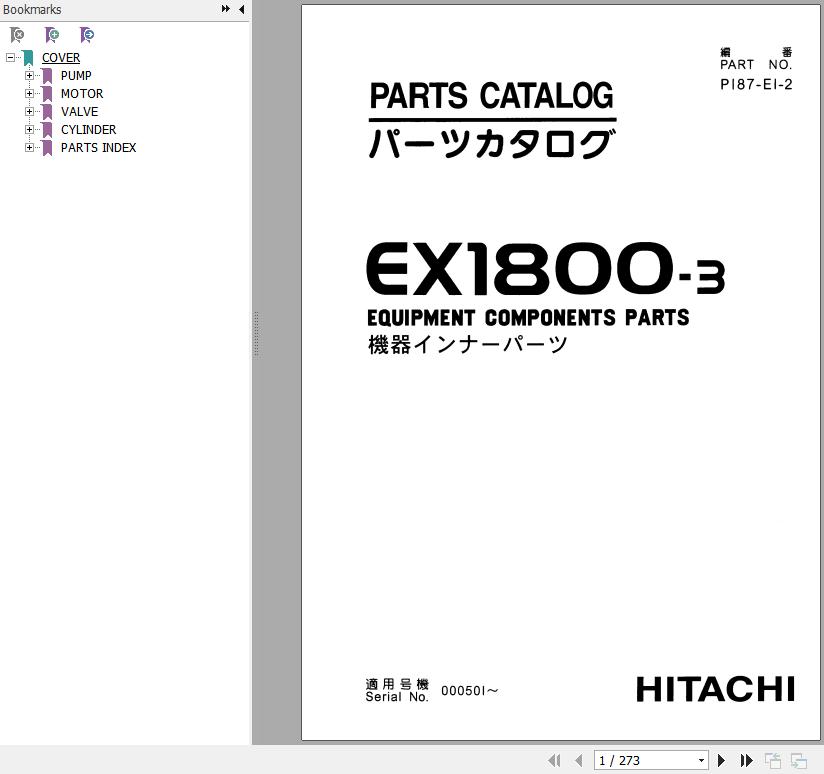This screenshot has width=824, height=774.
Task: Go to the first page
Action: (x=554, y=760)
